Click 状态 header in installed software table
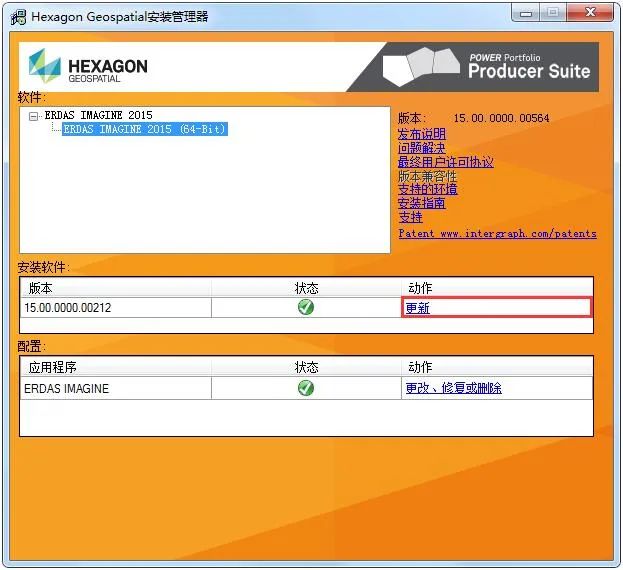The image size is (623, 570). [x=306, y=288]
